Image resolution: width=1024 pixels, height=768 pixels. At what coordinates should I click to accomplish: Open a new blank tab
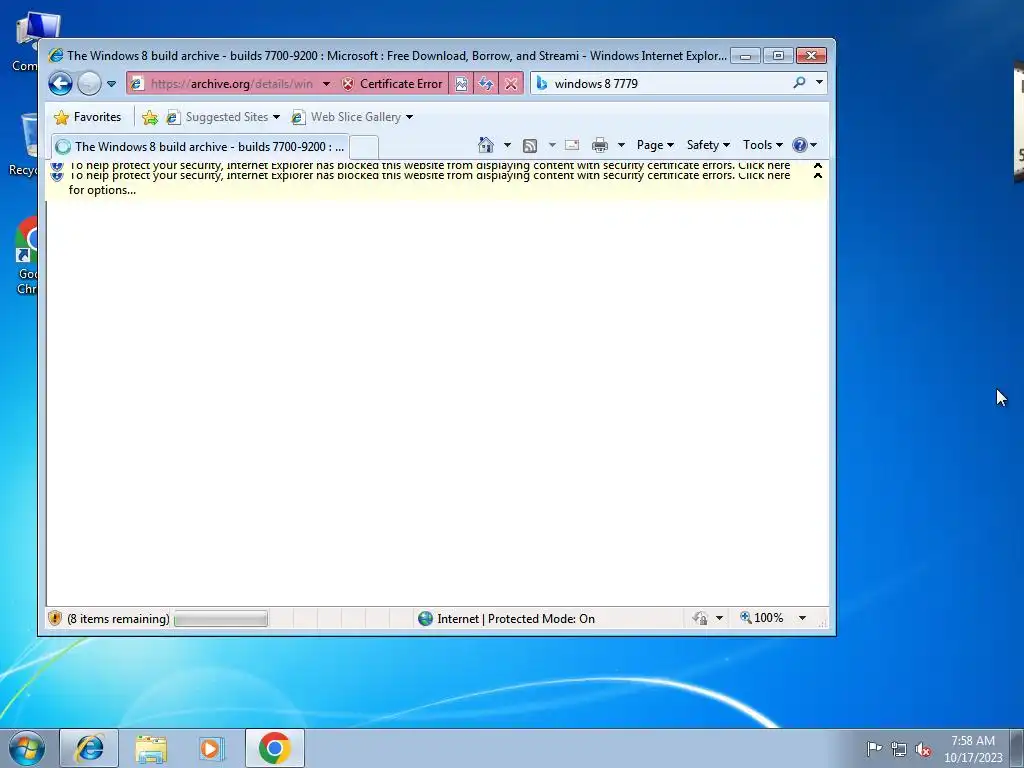pyautogui.click(x=364, y=147)
